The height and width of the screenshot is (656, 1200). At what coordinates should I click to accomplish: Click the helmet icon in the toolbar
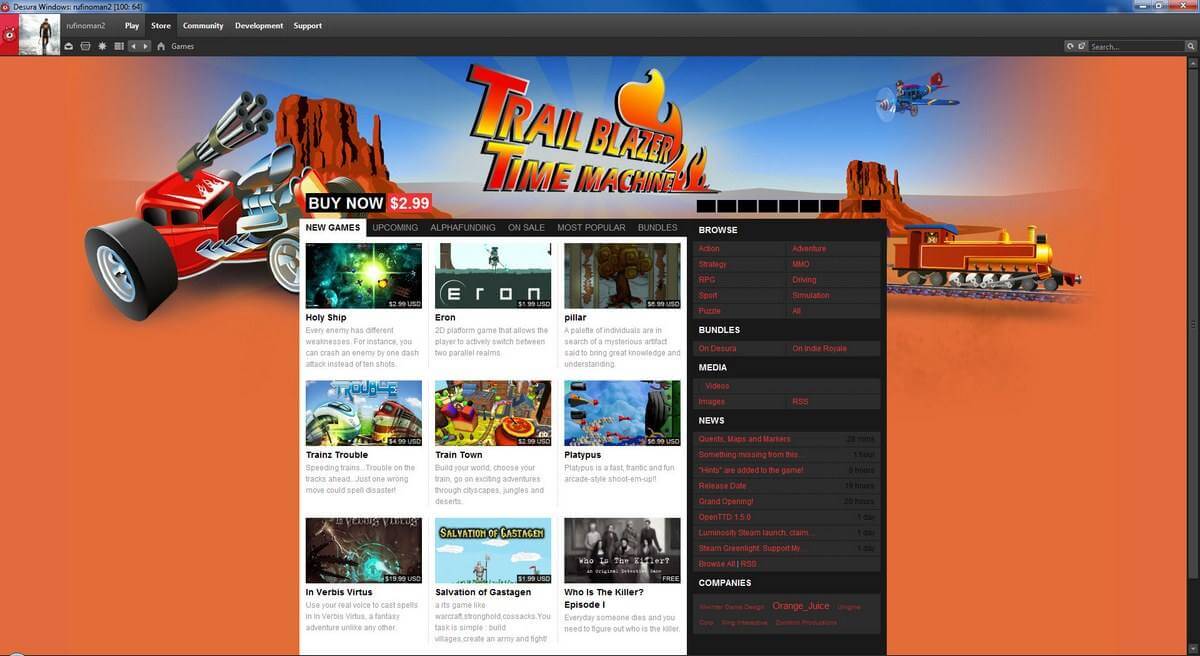click(69, 46)
